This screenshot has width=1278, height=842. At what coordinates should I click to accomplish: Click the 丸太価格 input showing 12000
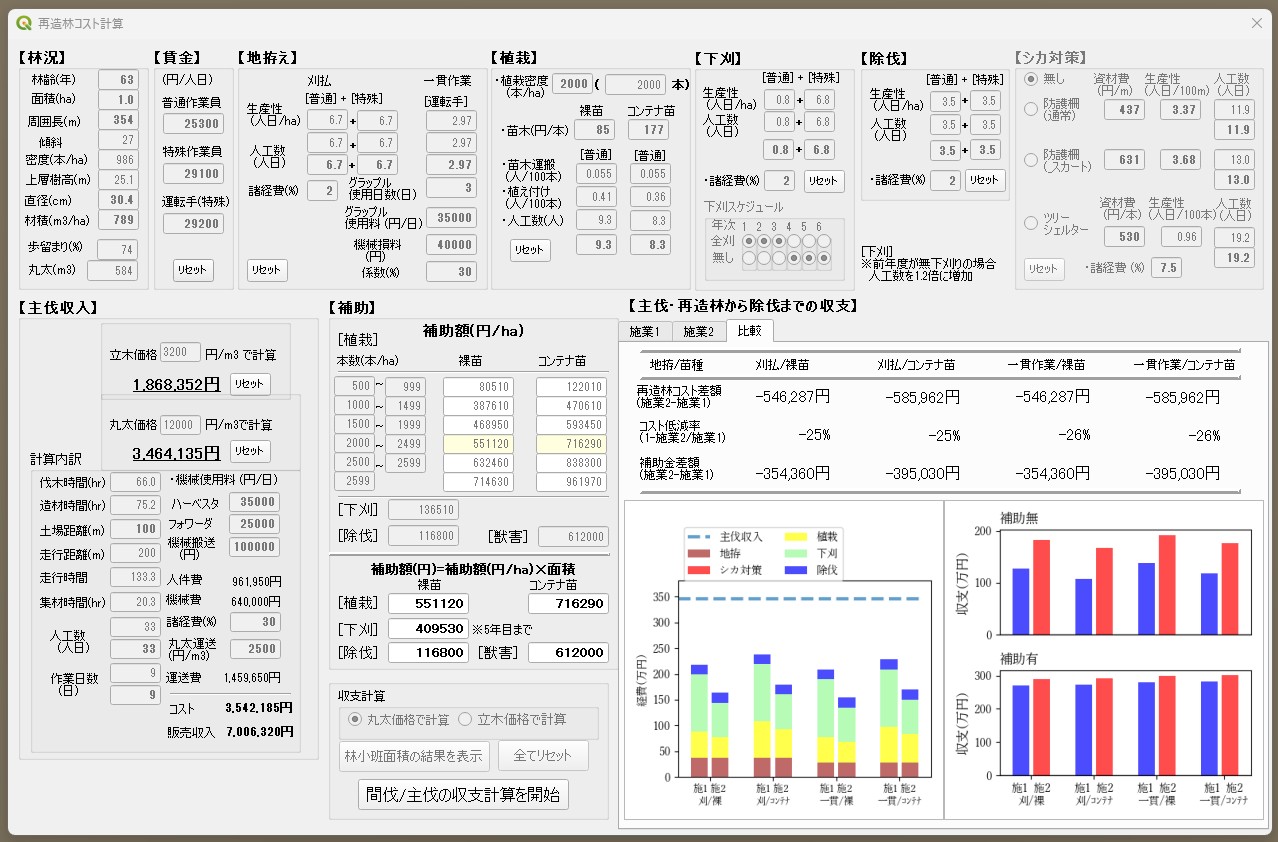pos(181,424)
